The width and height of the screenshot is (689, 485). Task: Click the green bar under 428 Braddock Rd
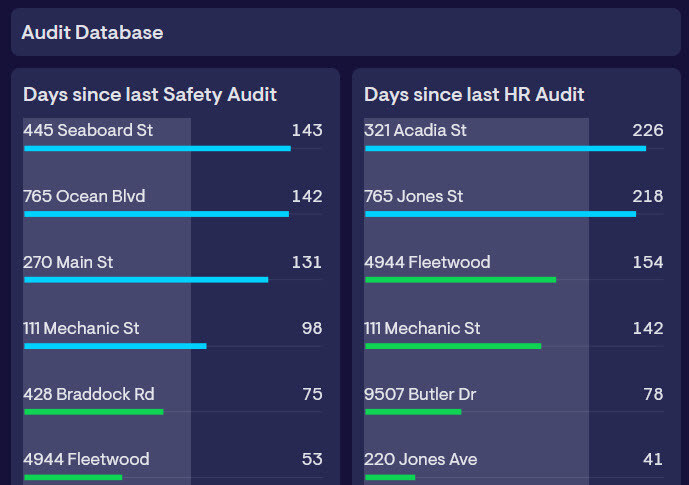[x=93, y=411]
